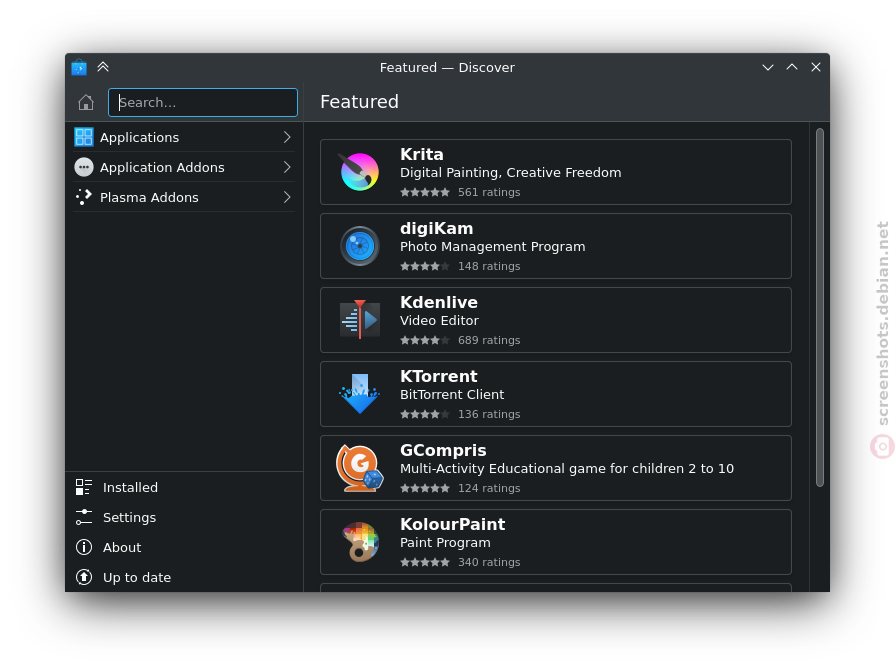Click the Kdenlive app icon
This screenshot has width=895, height=669.
pos(360,320)
